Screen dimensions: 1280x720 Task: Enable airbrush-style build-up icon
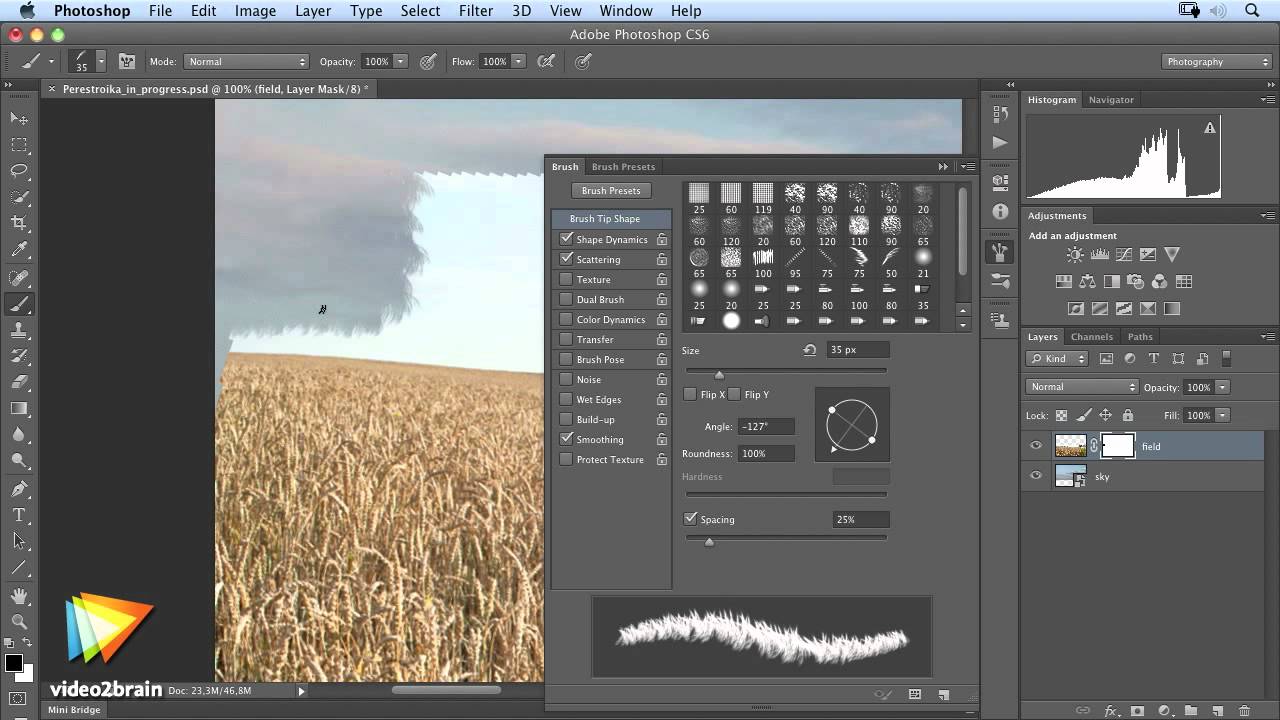tap(546, 61)
